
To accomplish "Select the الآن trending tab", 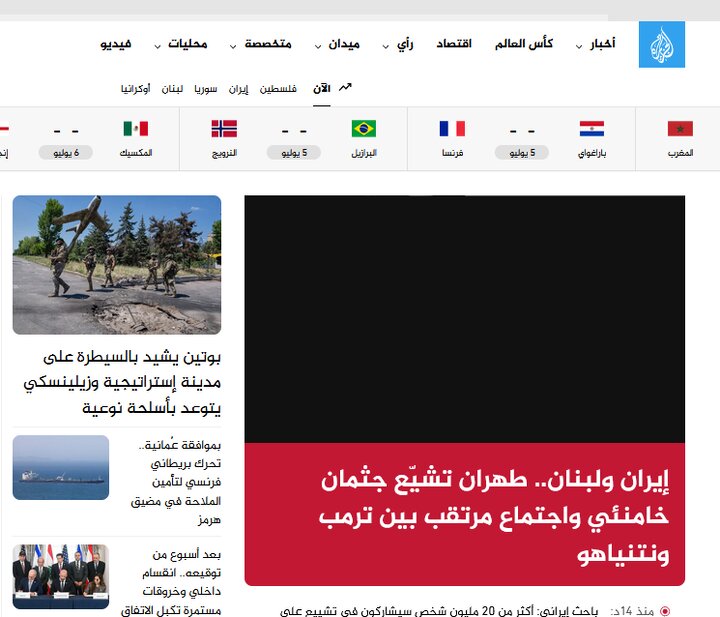I will [x=322, y=88].
